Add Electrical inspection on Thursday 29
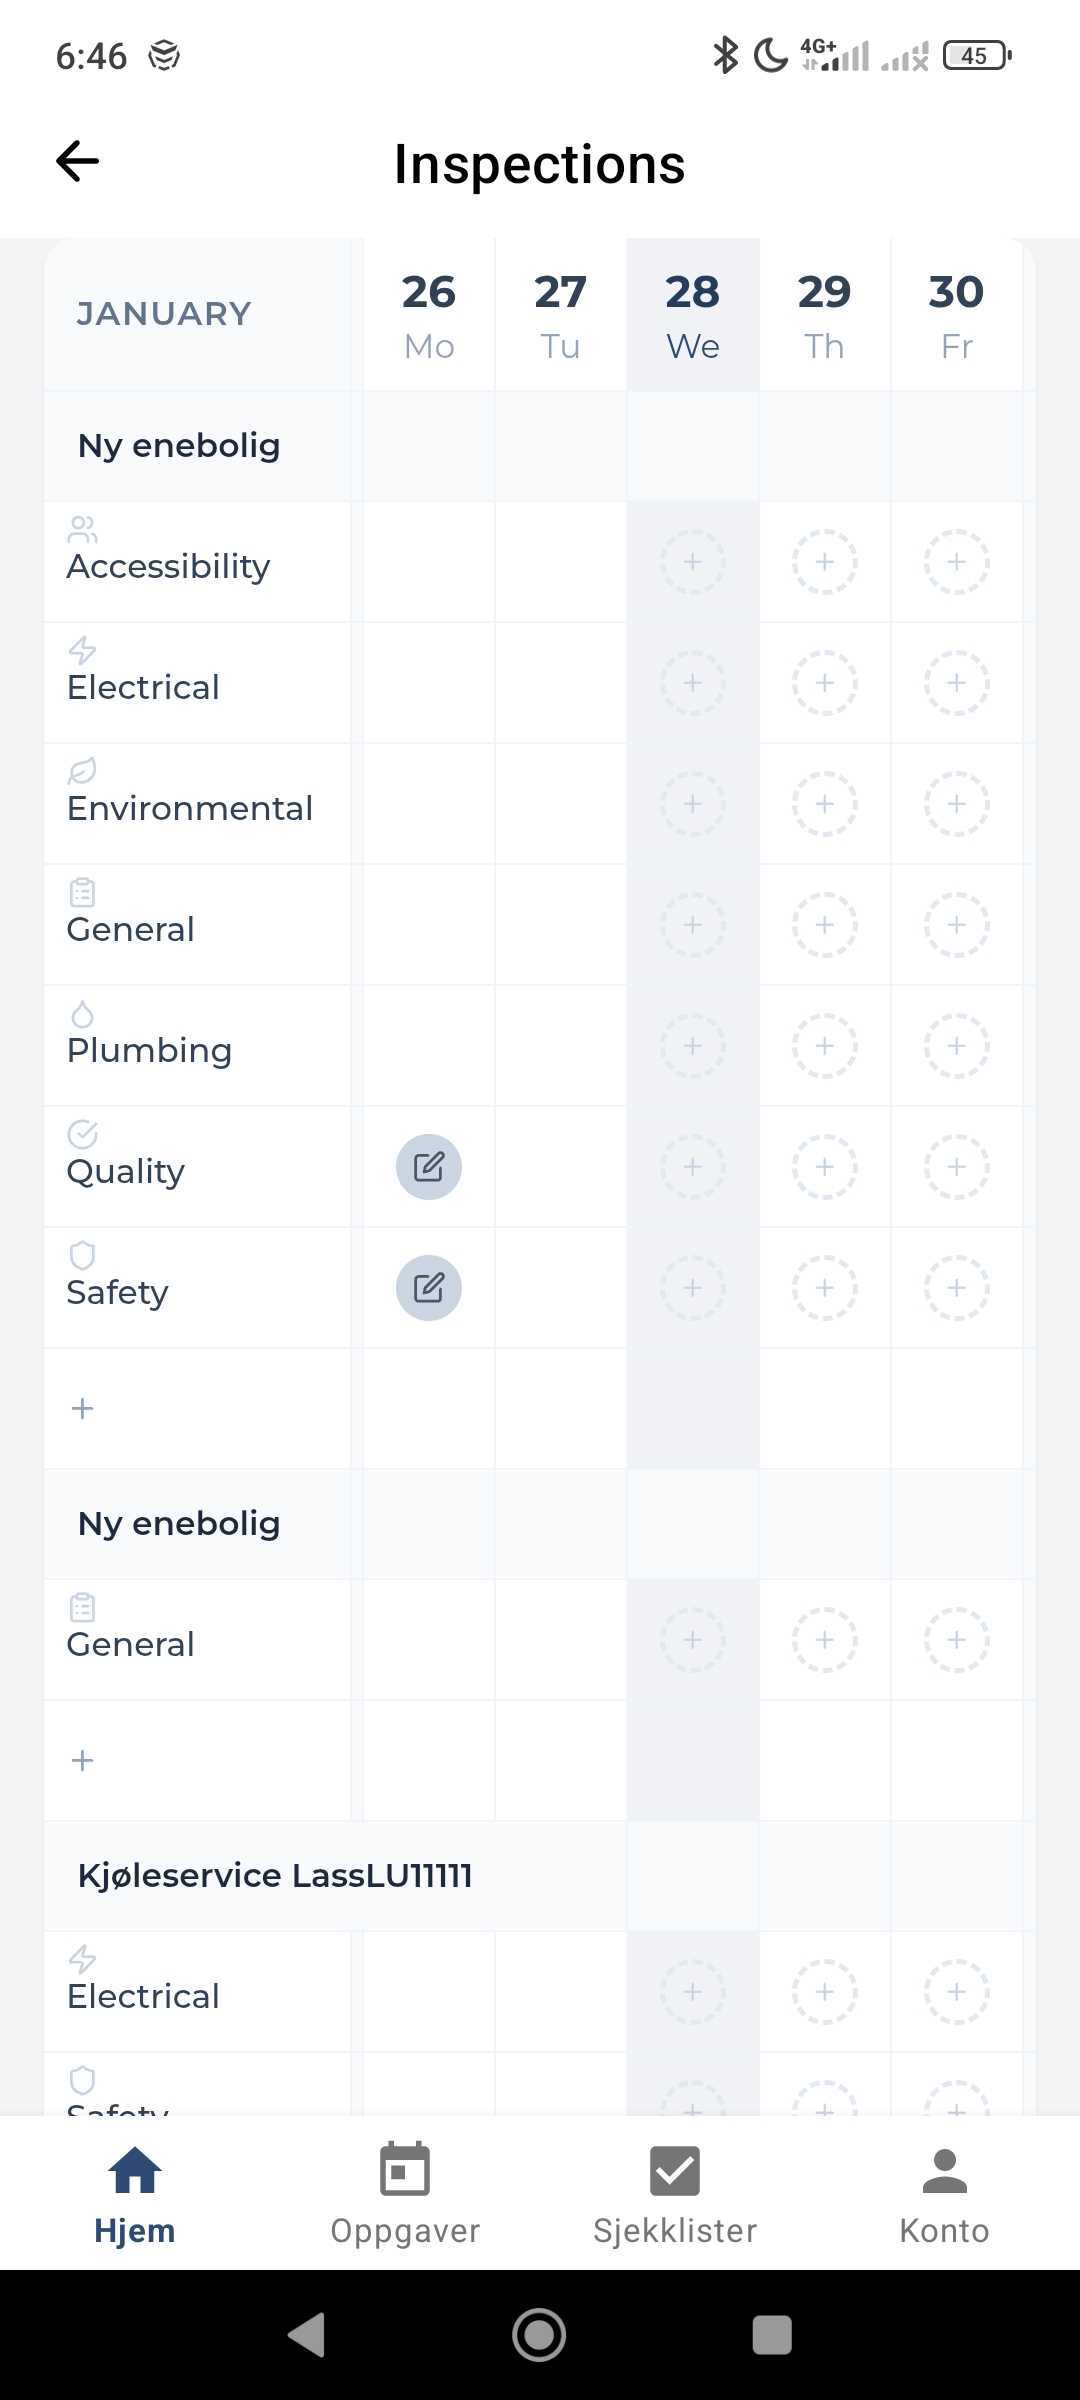The image size is (1080, 2400). coord(824,683)
